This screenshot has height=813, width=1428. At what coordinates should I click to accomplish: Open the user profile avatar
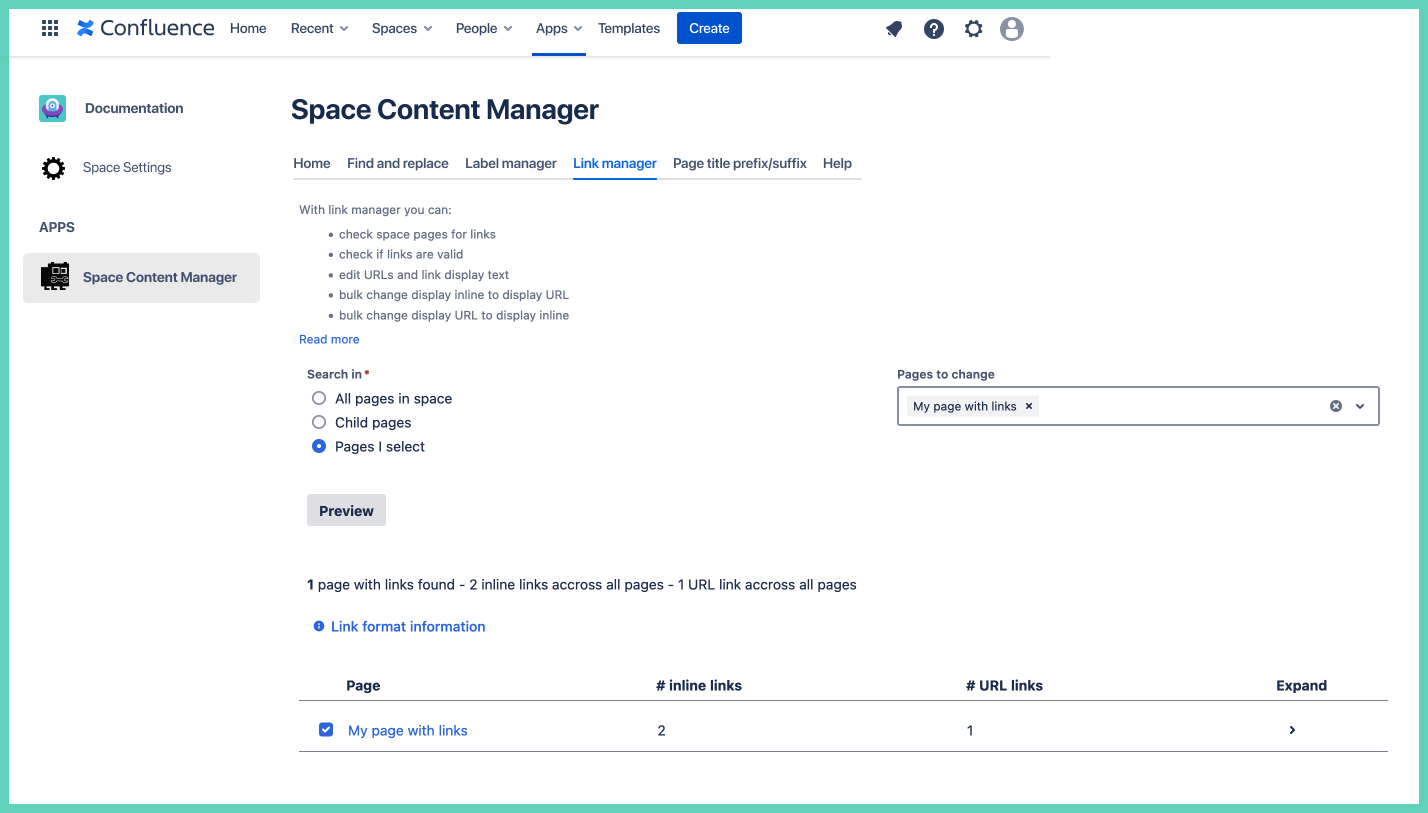click(1012, 29)
